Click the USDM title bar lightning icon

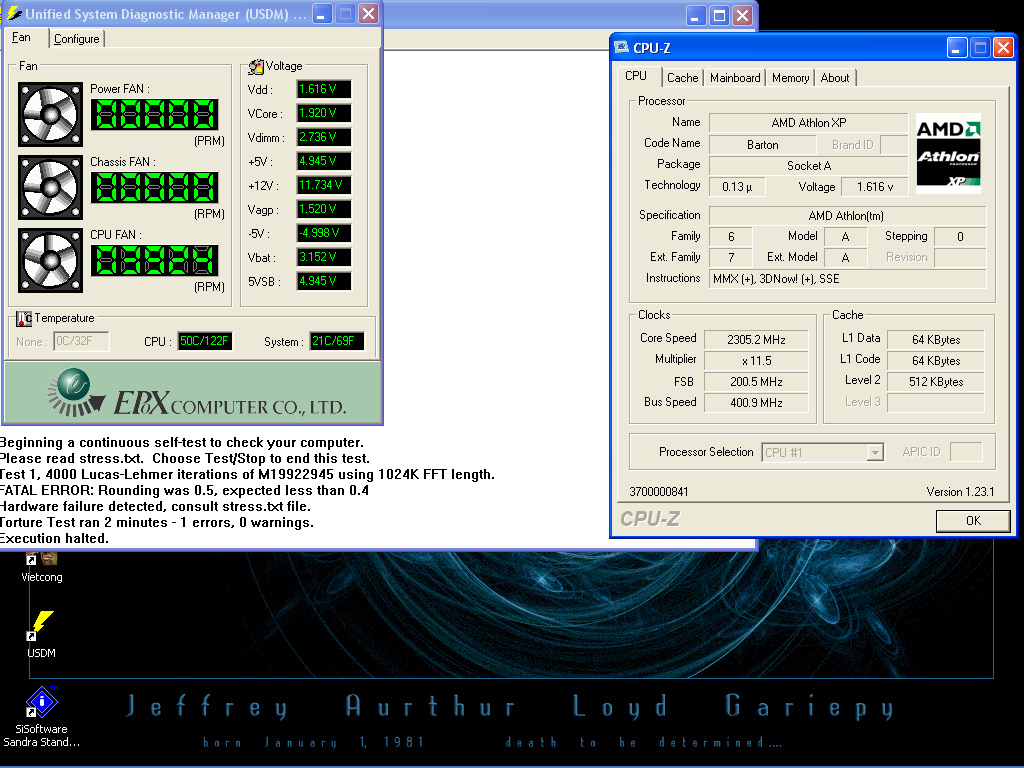coord(14,14)
